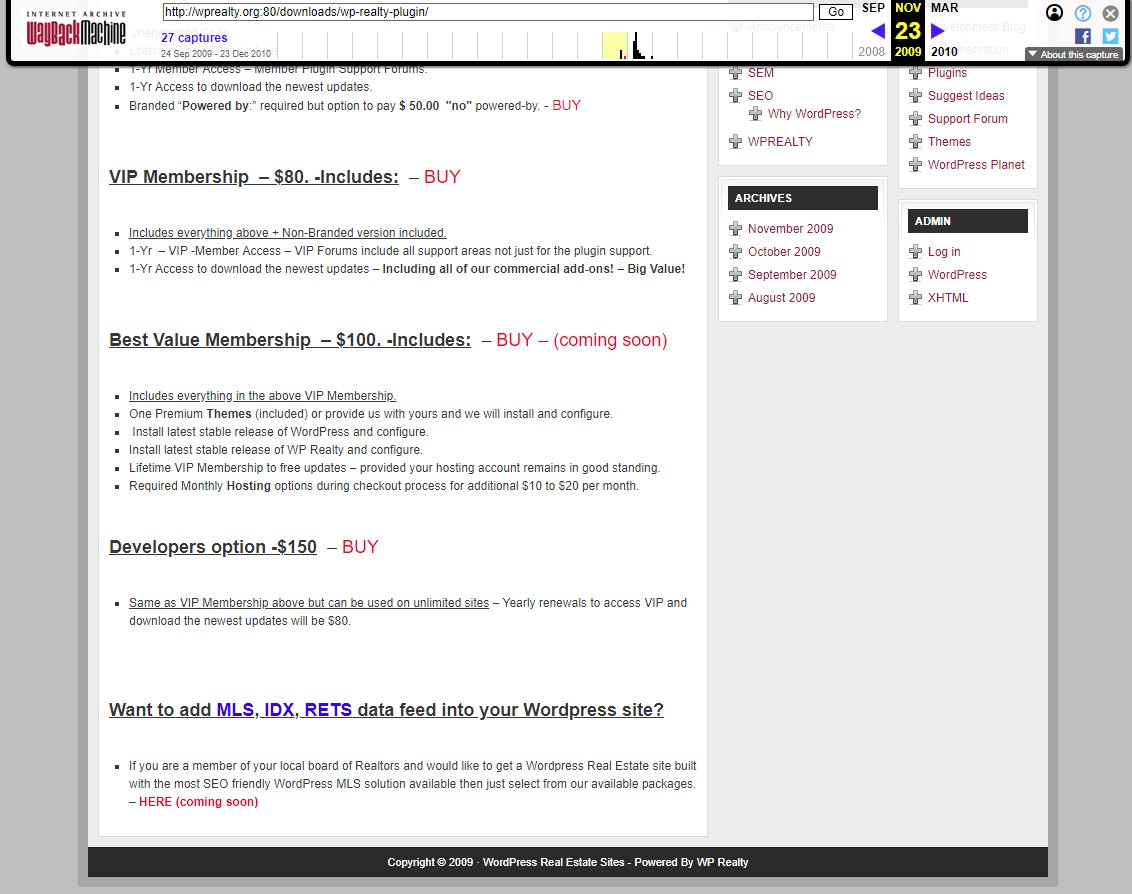Click plus icon beside Why WordPress?
The height and width of the screenshot is (894, 1132).
pyautogui.click(x=756, y=113)
